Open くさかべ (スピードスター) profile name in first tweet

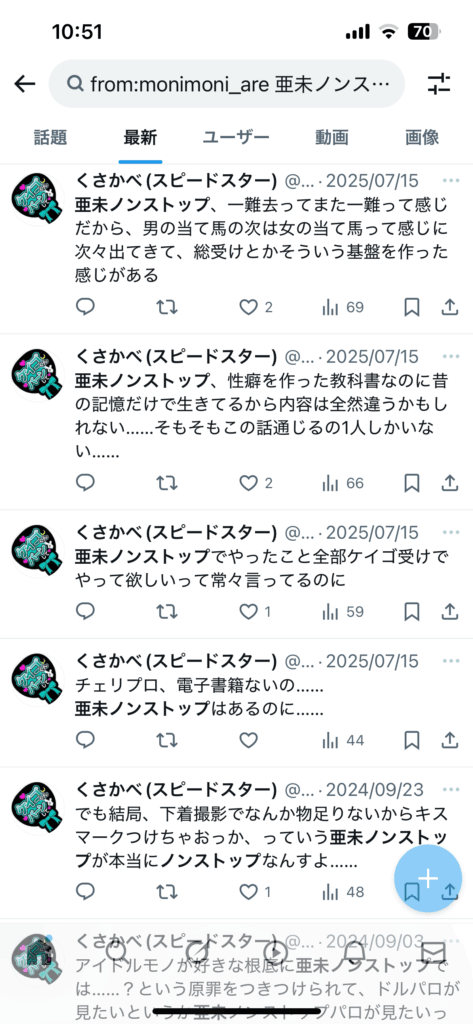pos(176,181)
